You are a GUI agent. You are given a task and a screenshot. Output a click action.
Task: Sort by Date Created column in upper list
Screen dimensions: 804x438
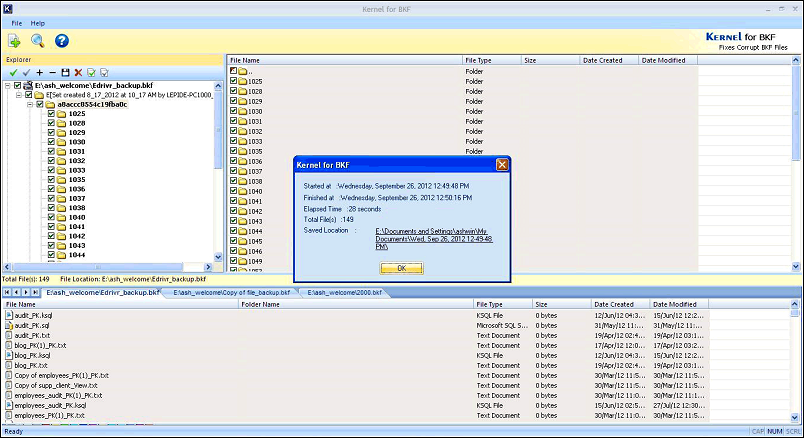coord(609,61)
